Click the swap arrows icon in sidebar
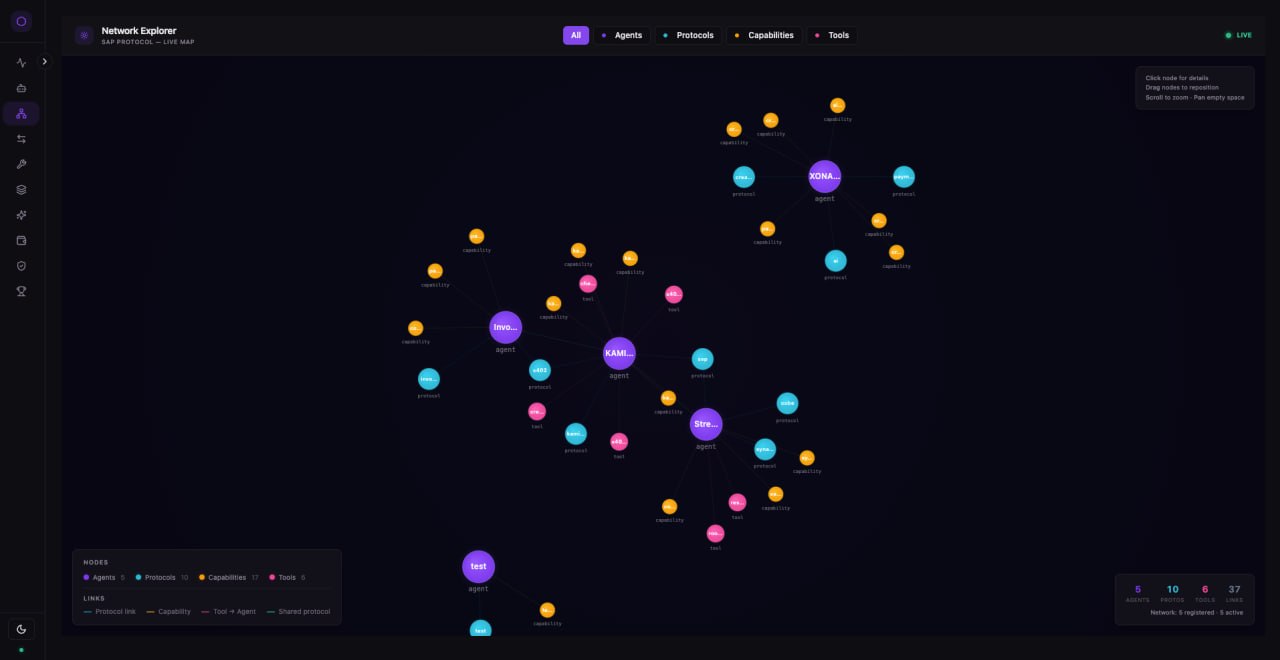 (21, 139)
